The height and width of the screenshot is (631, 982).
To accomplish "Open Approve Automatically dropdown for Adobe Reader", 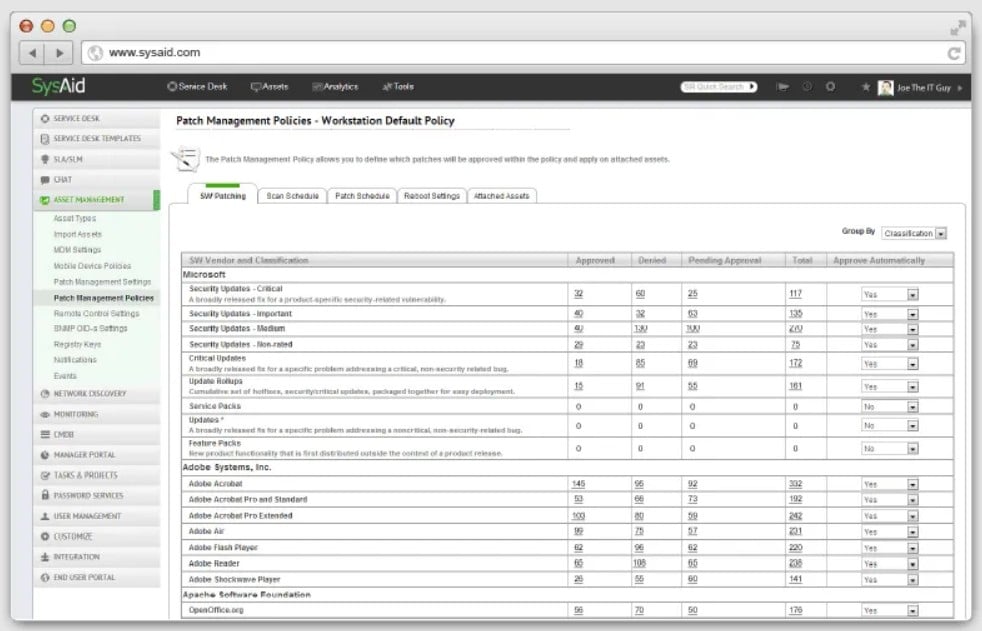I will 890,564.
